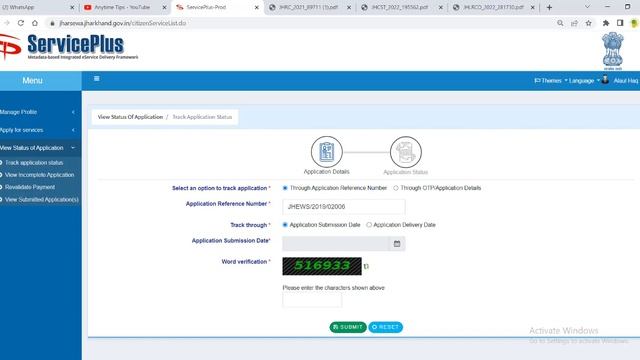The width and height of the screenshot is (640, 360).
Task: Open the browser side panel icon
Action: (620, 23)
